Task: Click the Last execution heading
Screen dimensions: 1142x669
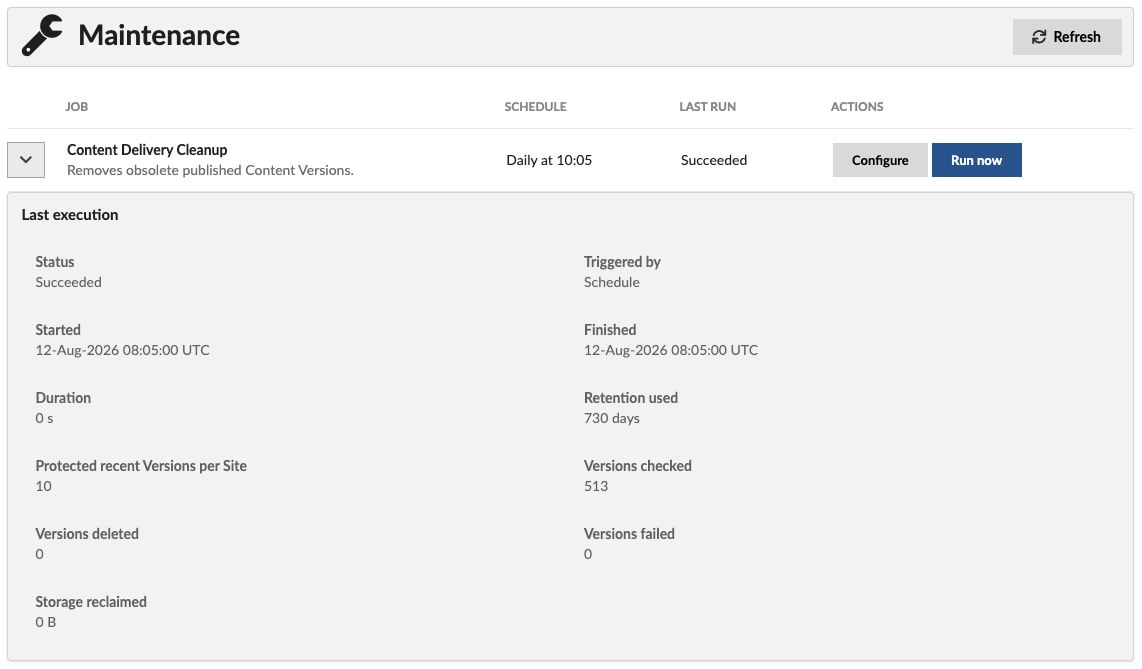Action: tap(70, 215)
